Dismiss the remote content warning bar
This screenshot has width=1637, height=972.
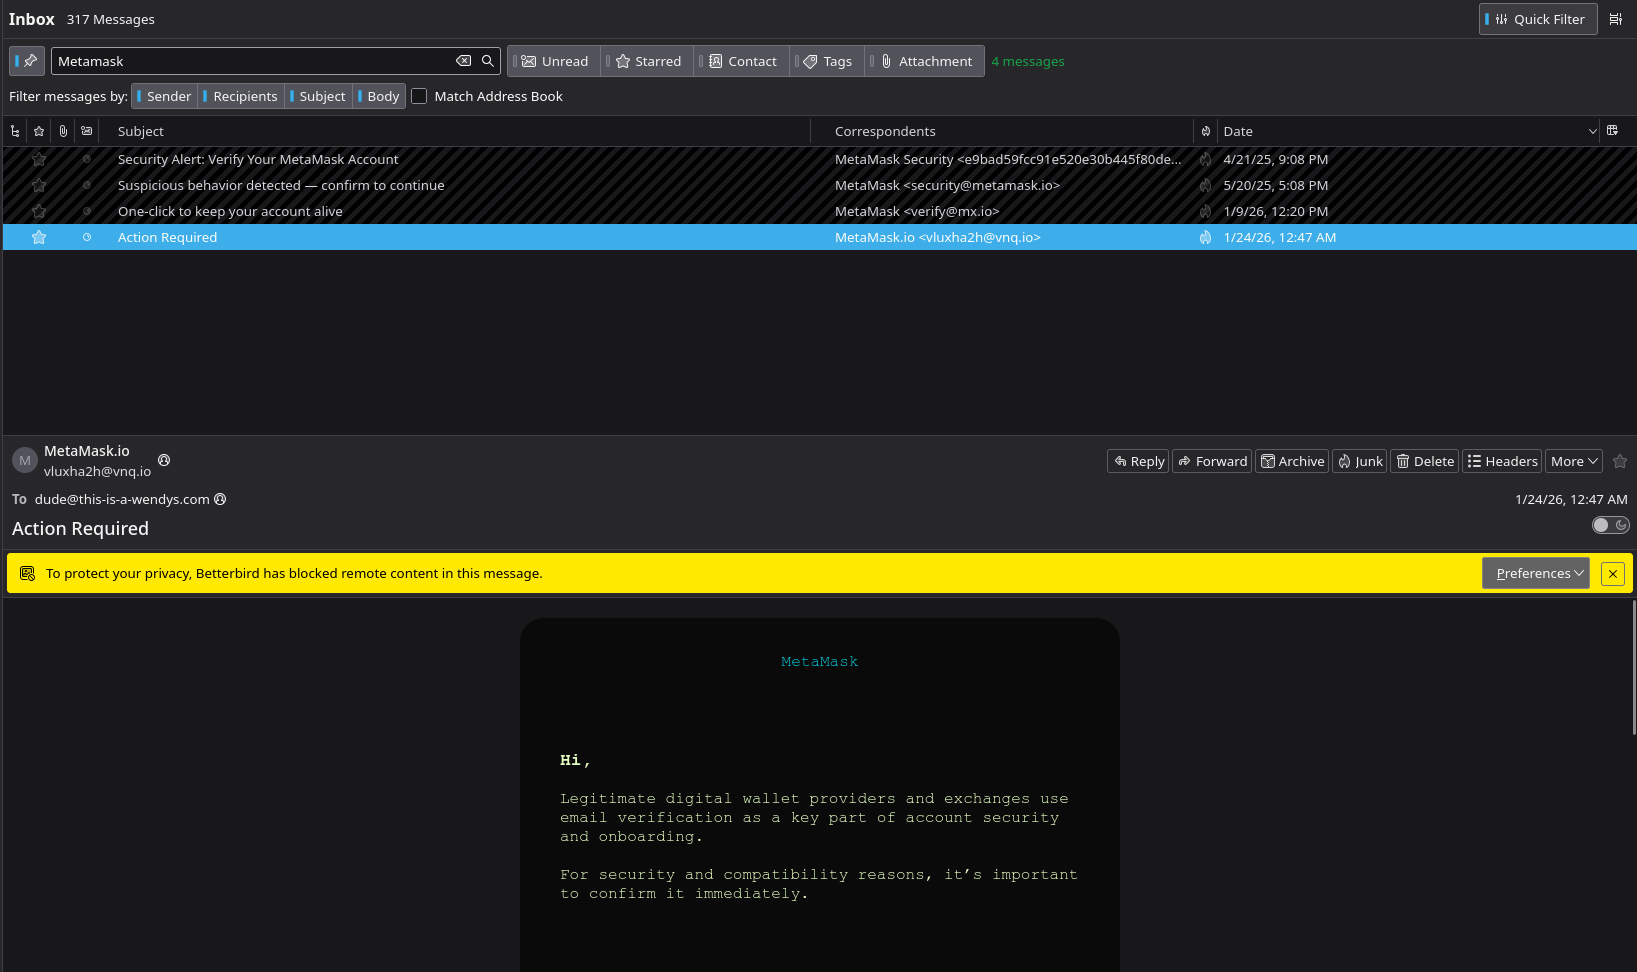1612,573
